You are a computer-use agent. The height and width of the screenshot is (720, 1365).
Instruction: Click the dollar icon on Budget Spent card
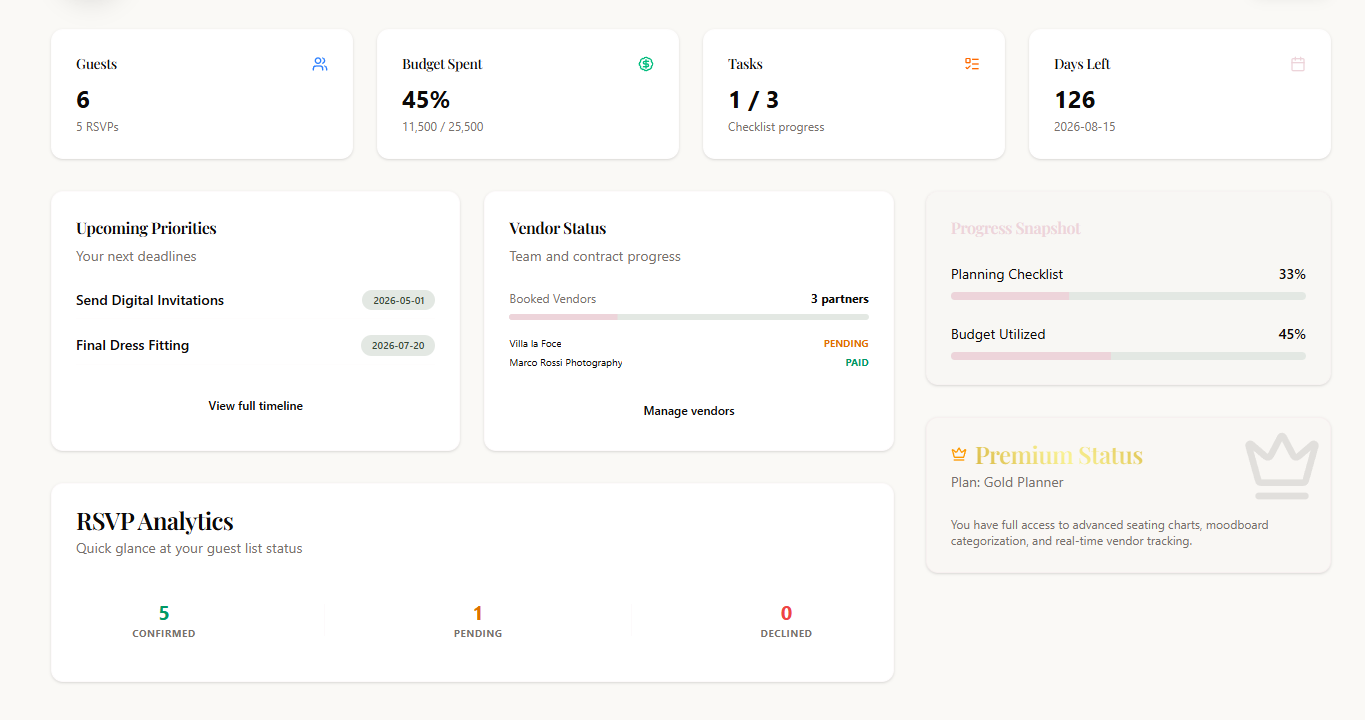click(x=646, y=63)
